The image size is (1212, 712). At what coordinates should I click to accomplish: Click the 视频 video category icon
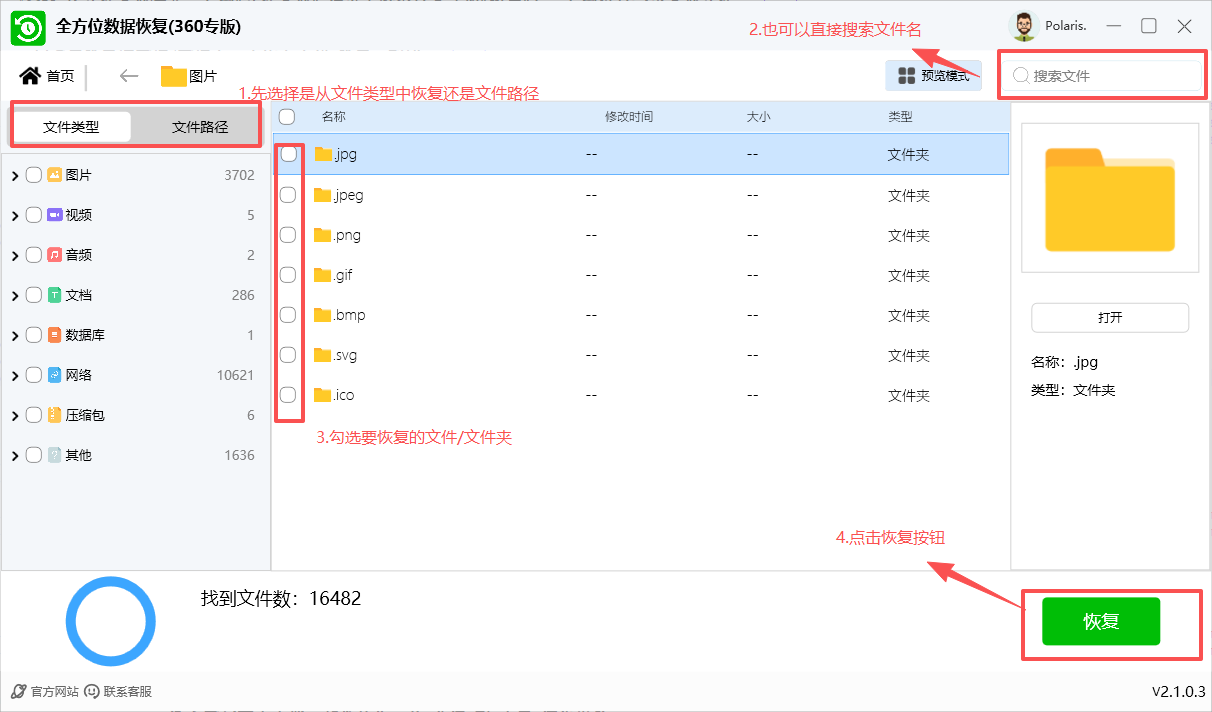55,214
